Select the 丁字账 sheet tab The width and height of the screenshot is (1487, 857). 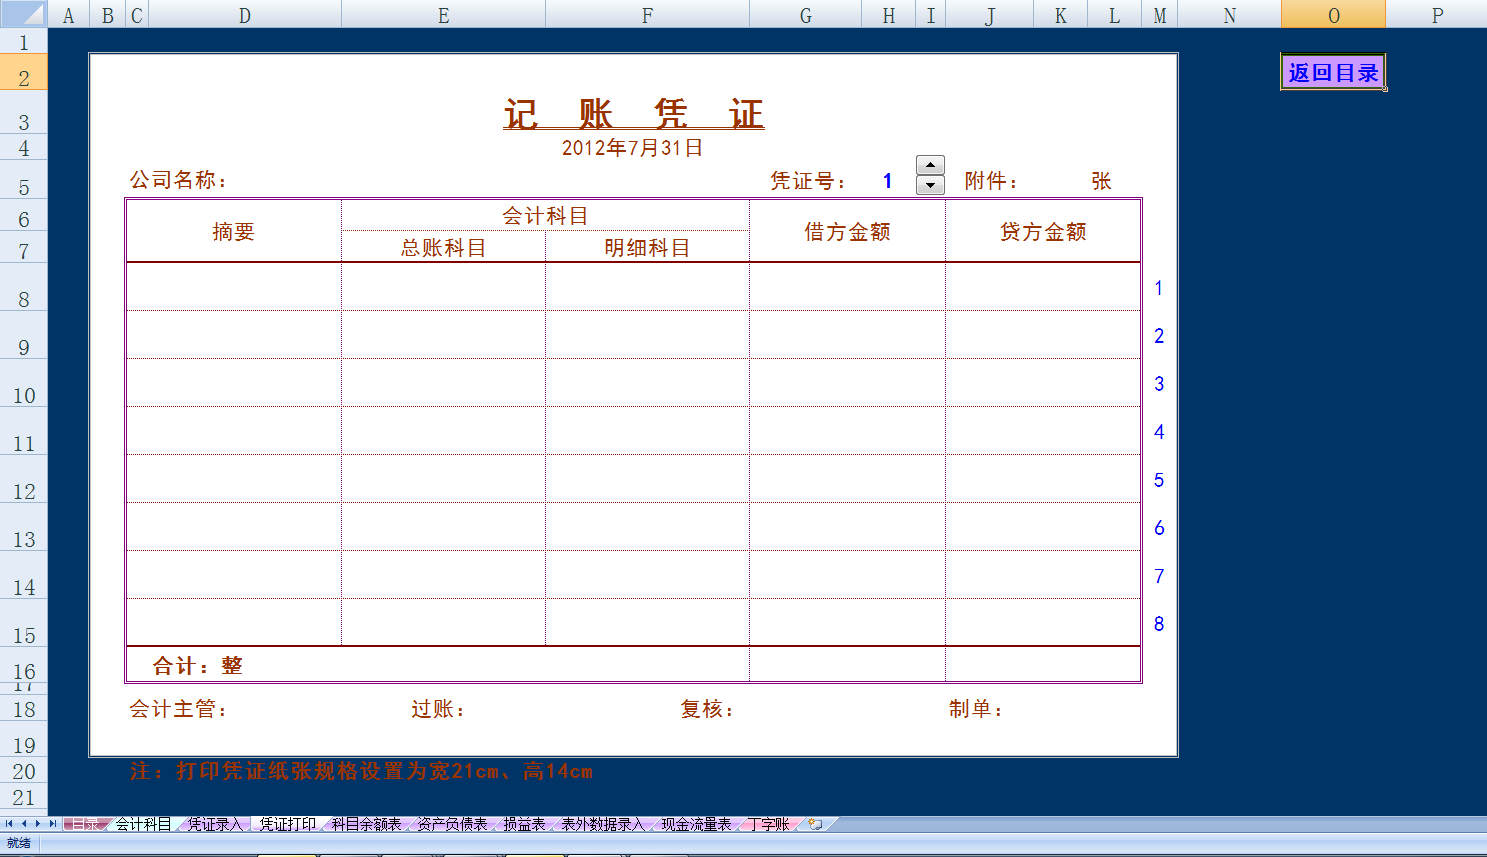pos(768,824)
